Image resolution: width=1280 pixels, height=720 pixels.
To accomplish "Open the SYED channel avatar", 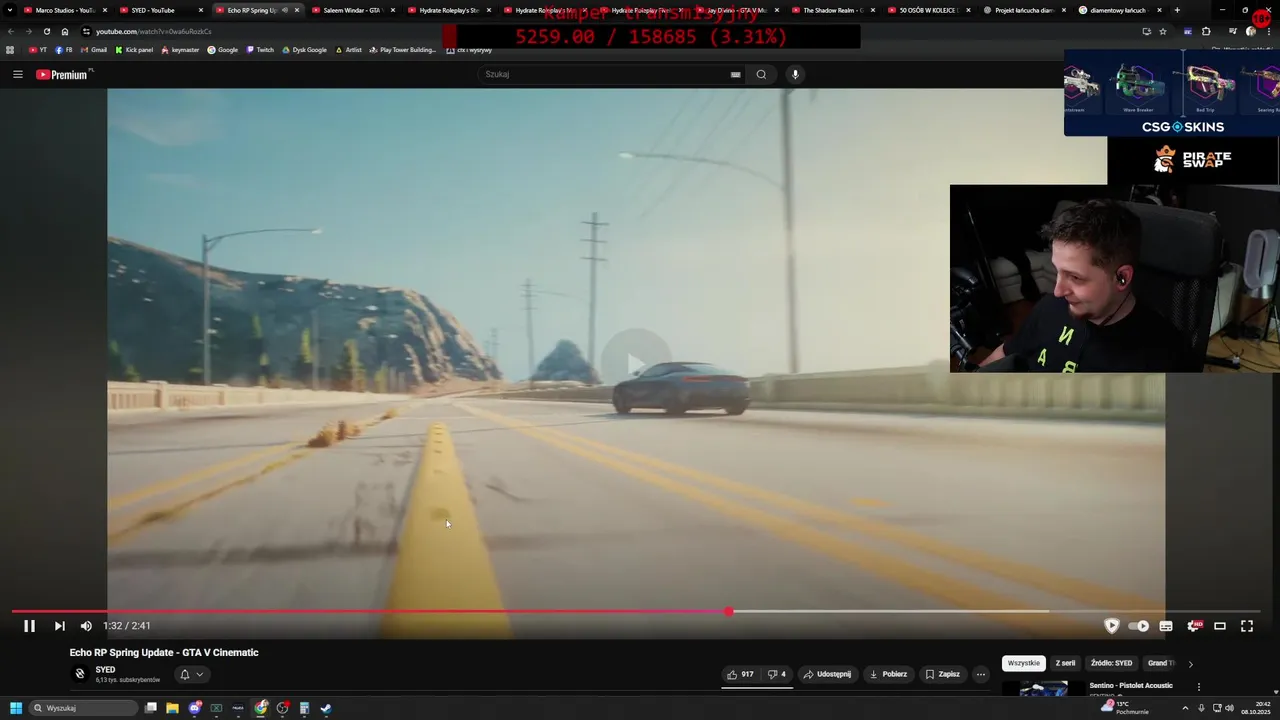I will [x=80, y=674].
